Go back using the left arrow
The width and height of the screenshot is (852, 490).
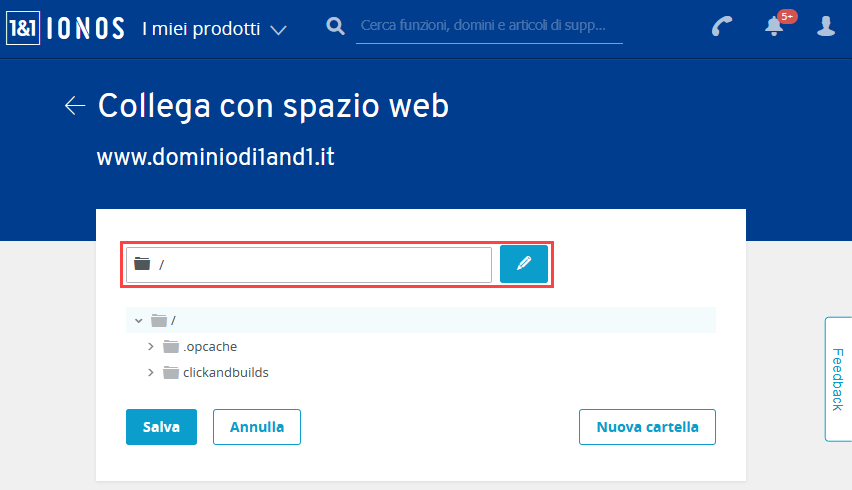[75, 105]
